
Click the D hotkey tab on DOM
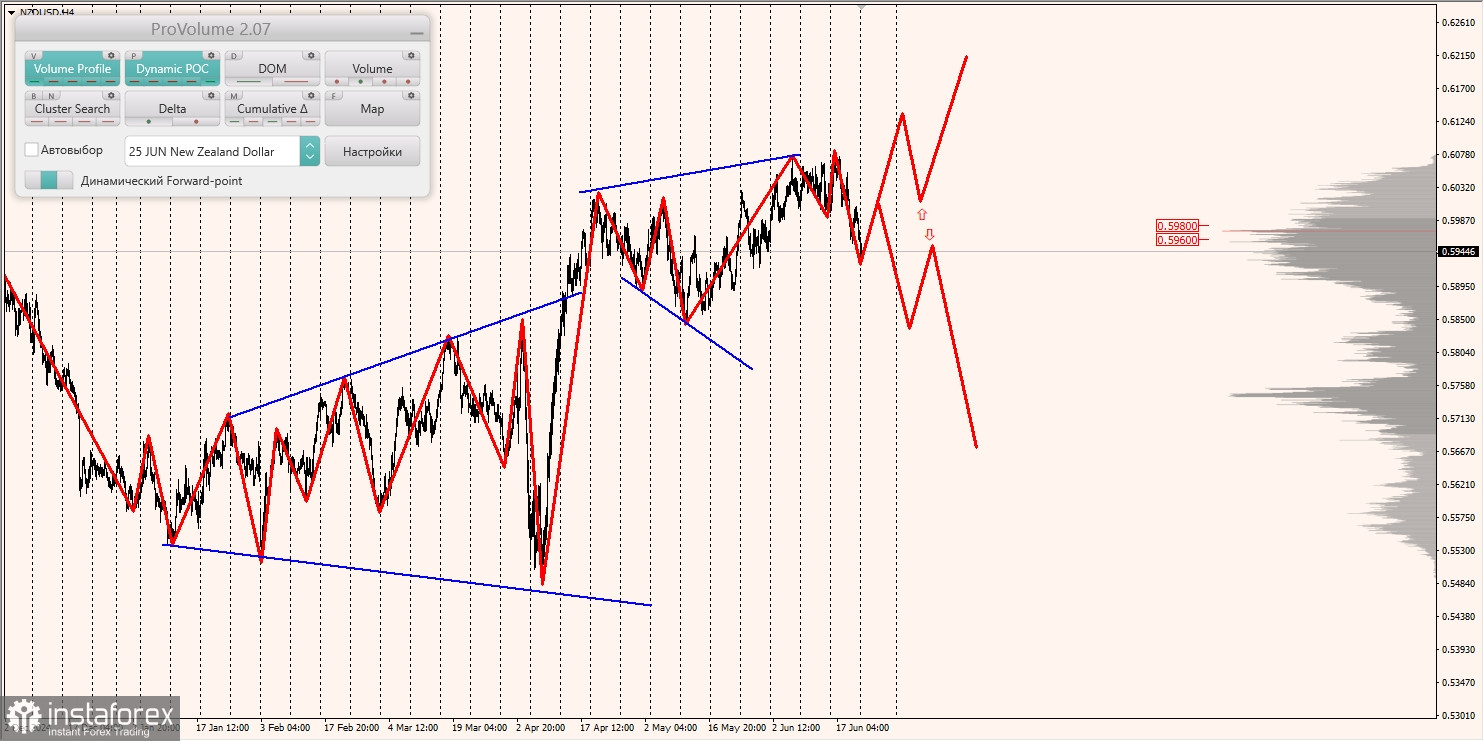(x=235, y=56)
